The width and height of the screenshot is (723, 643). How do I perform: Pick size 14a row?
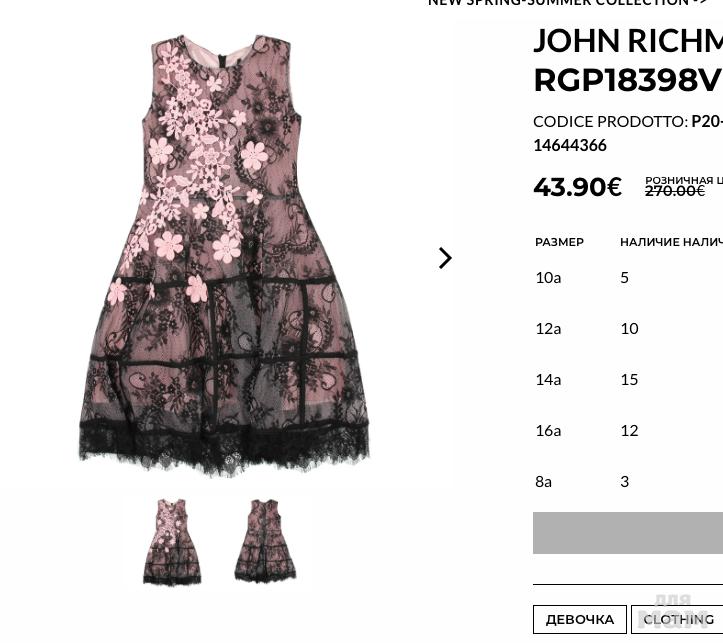click(628, 379)
